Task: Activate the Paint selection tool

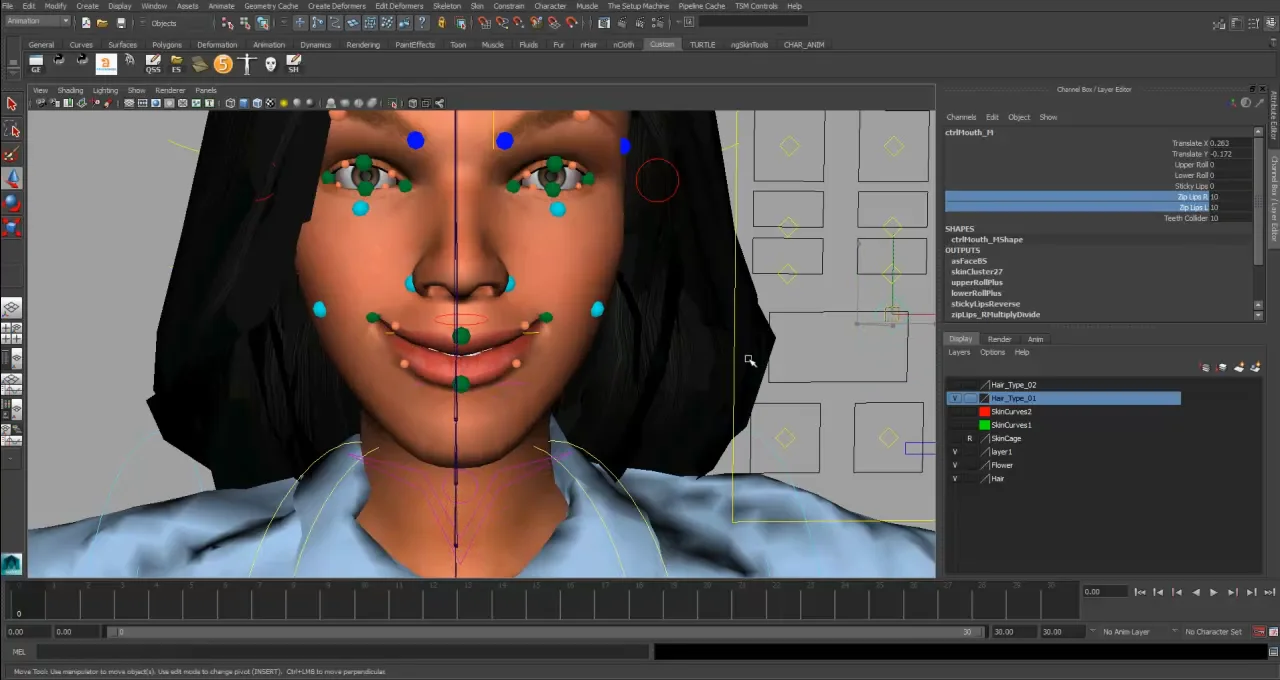Action: click(12, 154)
